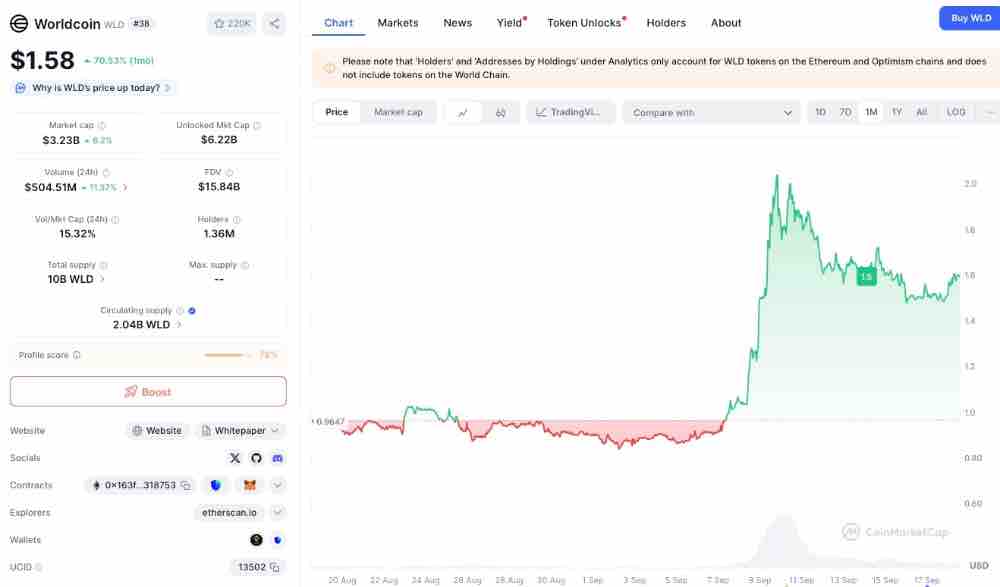Click the info icon beside UCID
This screenshot has width=1000, height=587.
[38, 567]
